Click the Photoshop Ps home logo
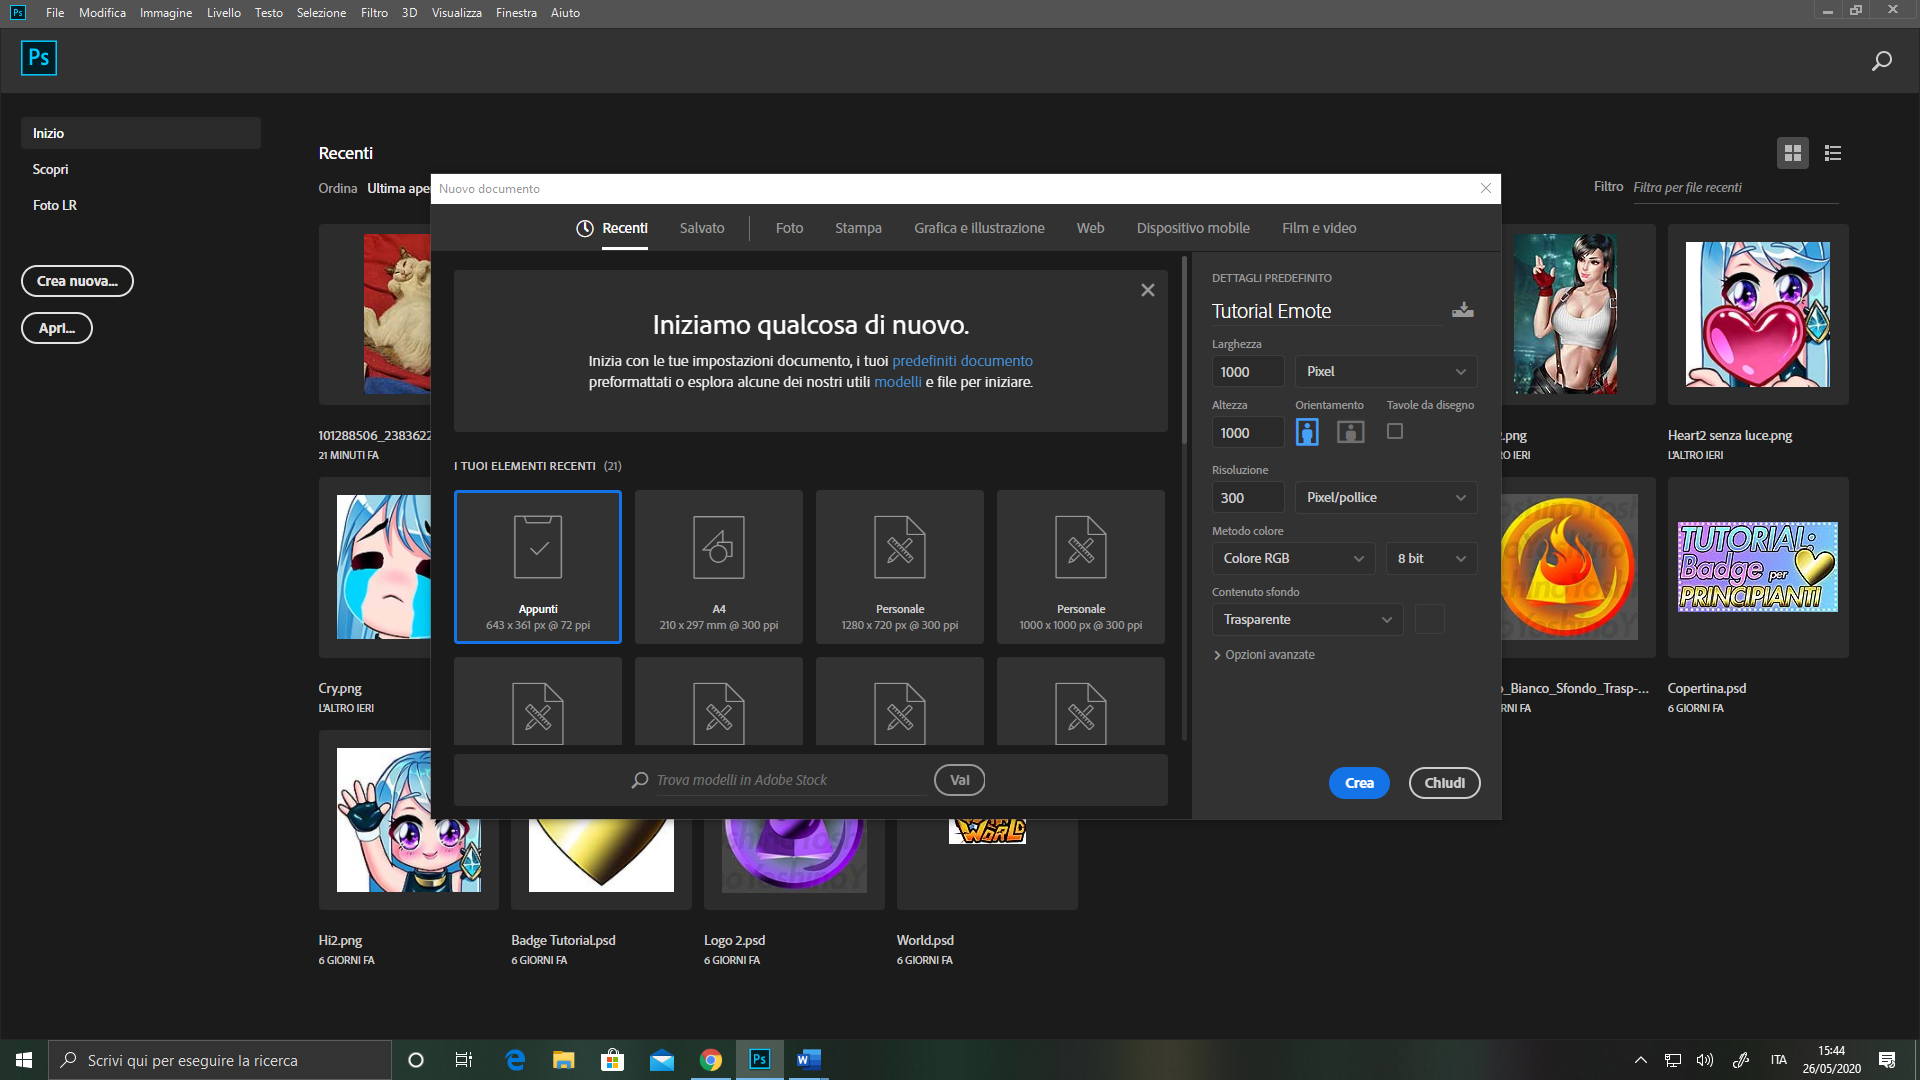This screenshot has width=1920, height=1080. coord(39,58)
